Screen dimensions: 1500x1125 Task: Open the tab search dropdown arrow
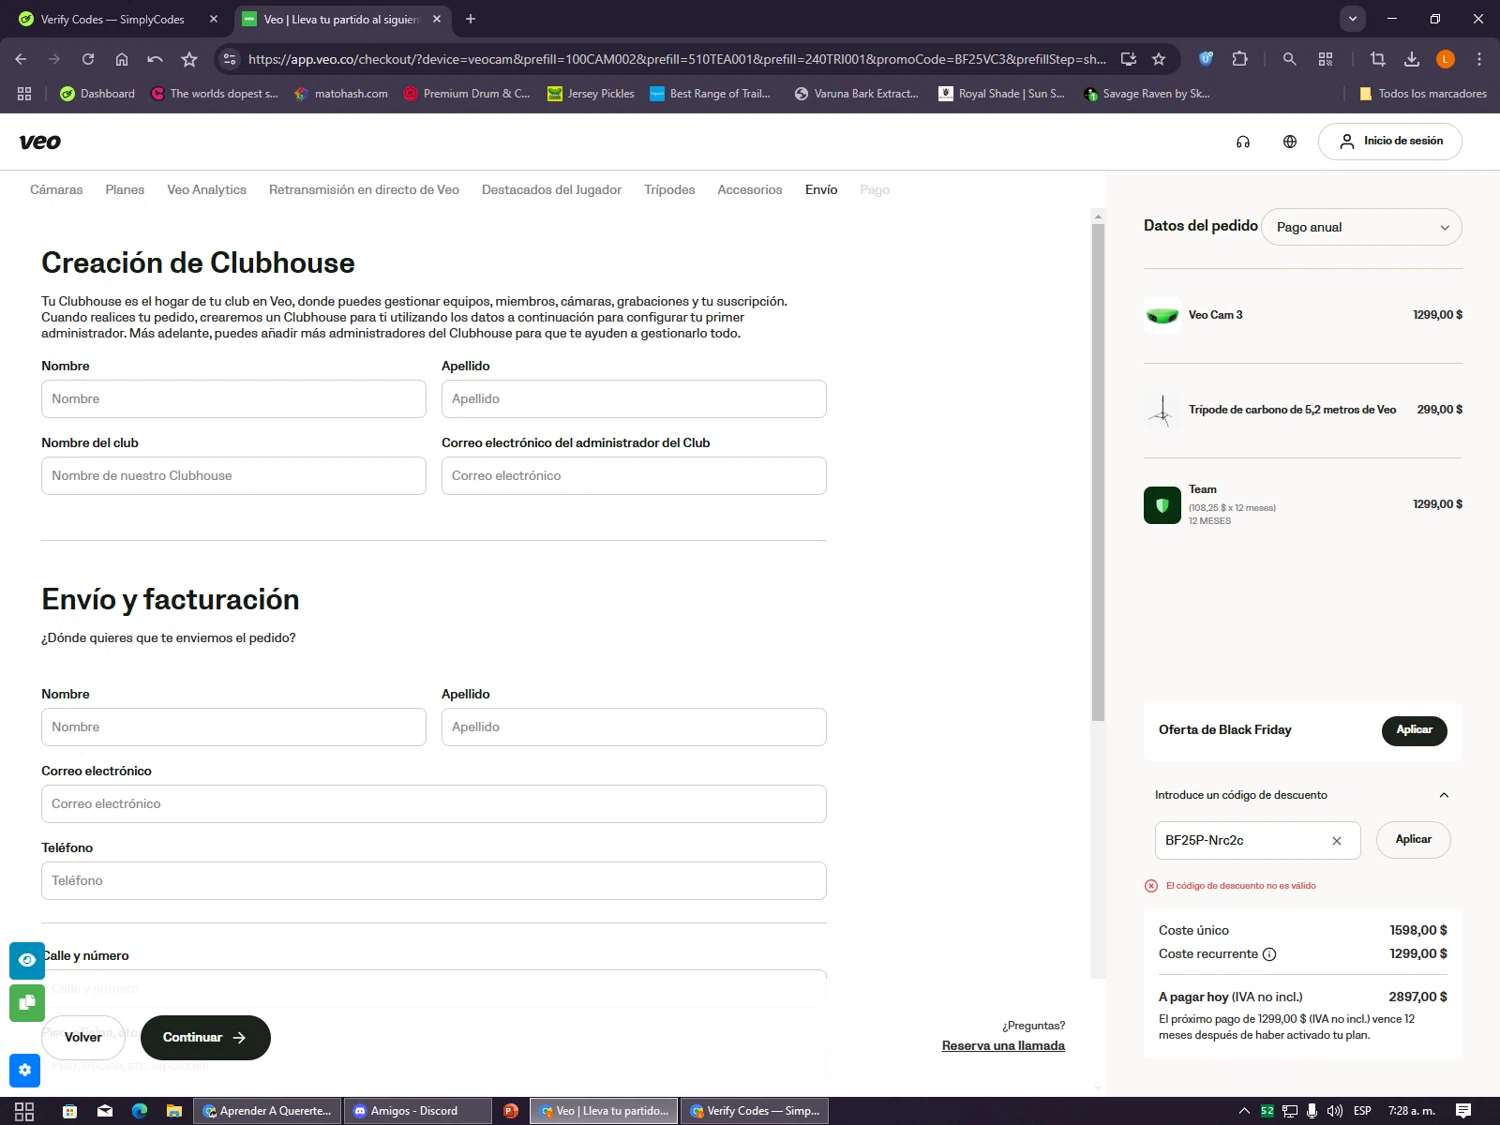tap(1352, 19)
